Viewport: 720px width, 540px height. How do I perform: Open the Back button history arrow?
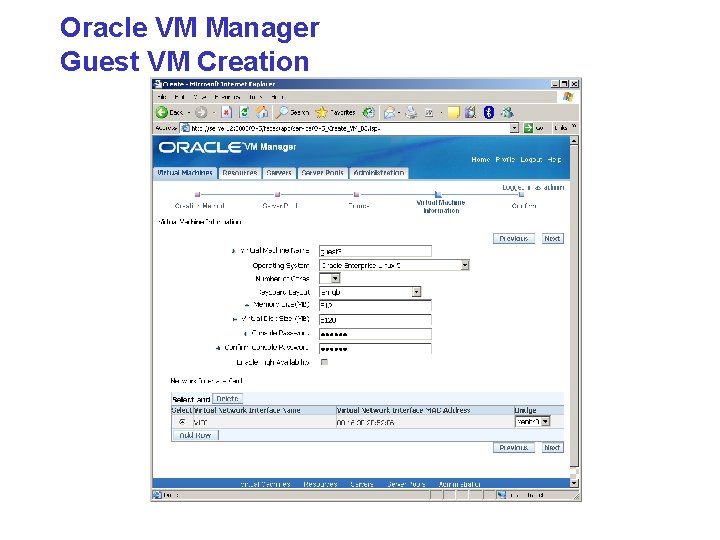pos(189,112)
